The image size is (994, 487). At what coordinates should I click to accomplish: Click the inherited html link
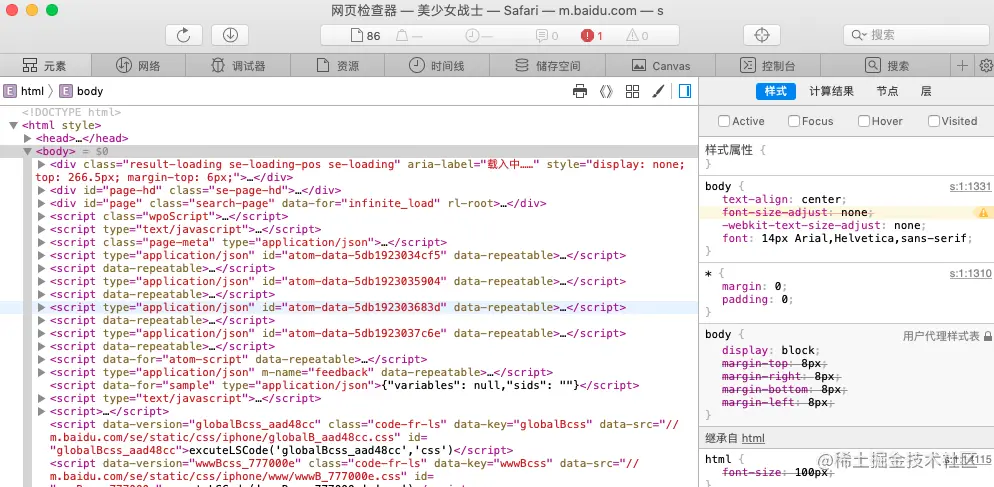(753, 438)
